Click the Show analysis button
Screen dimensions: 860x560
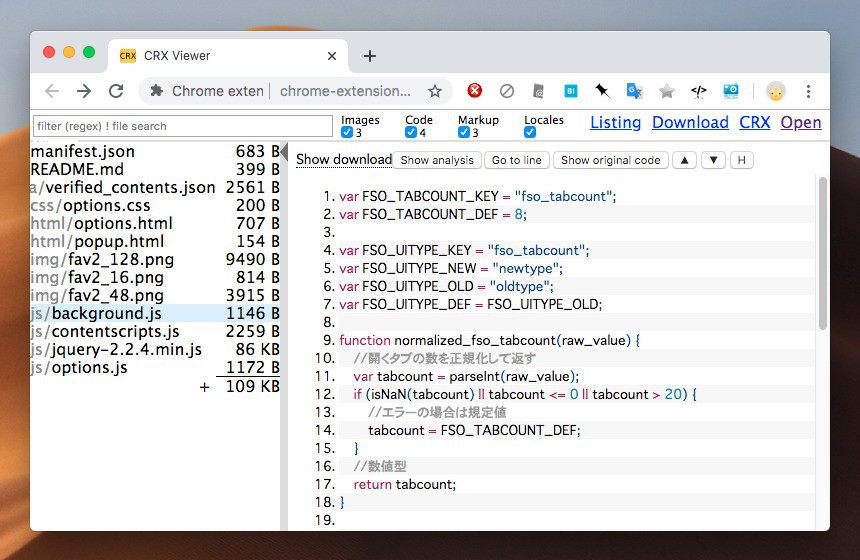coord(437,160)
